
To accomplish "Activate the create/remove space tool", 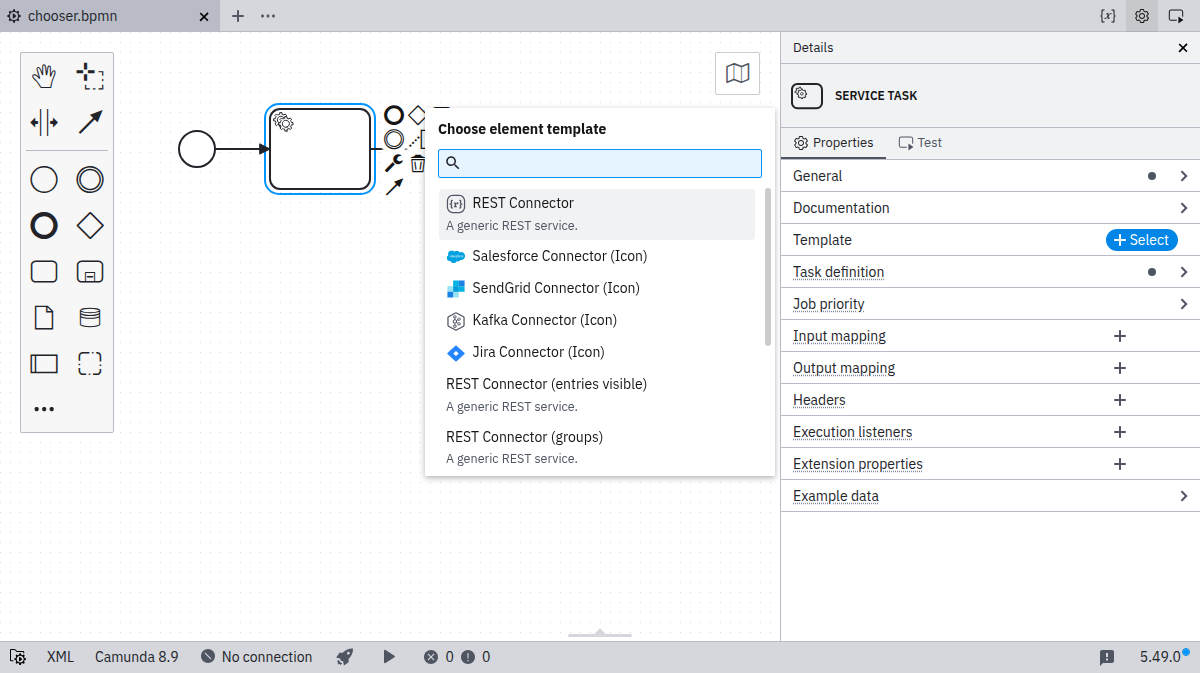I will point(44,123).
